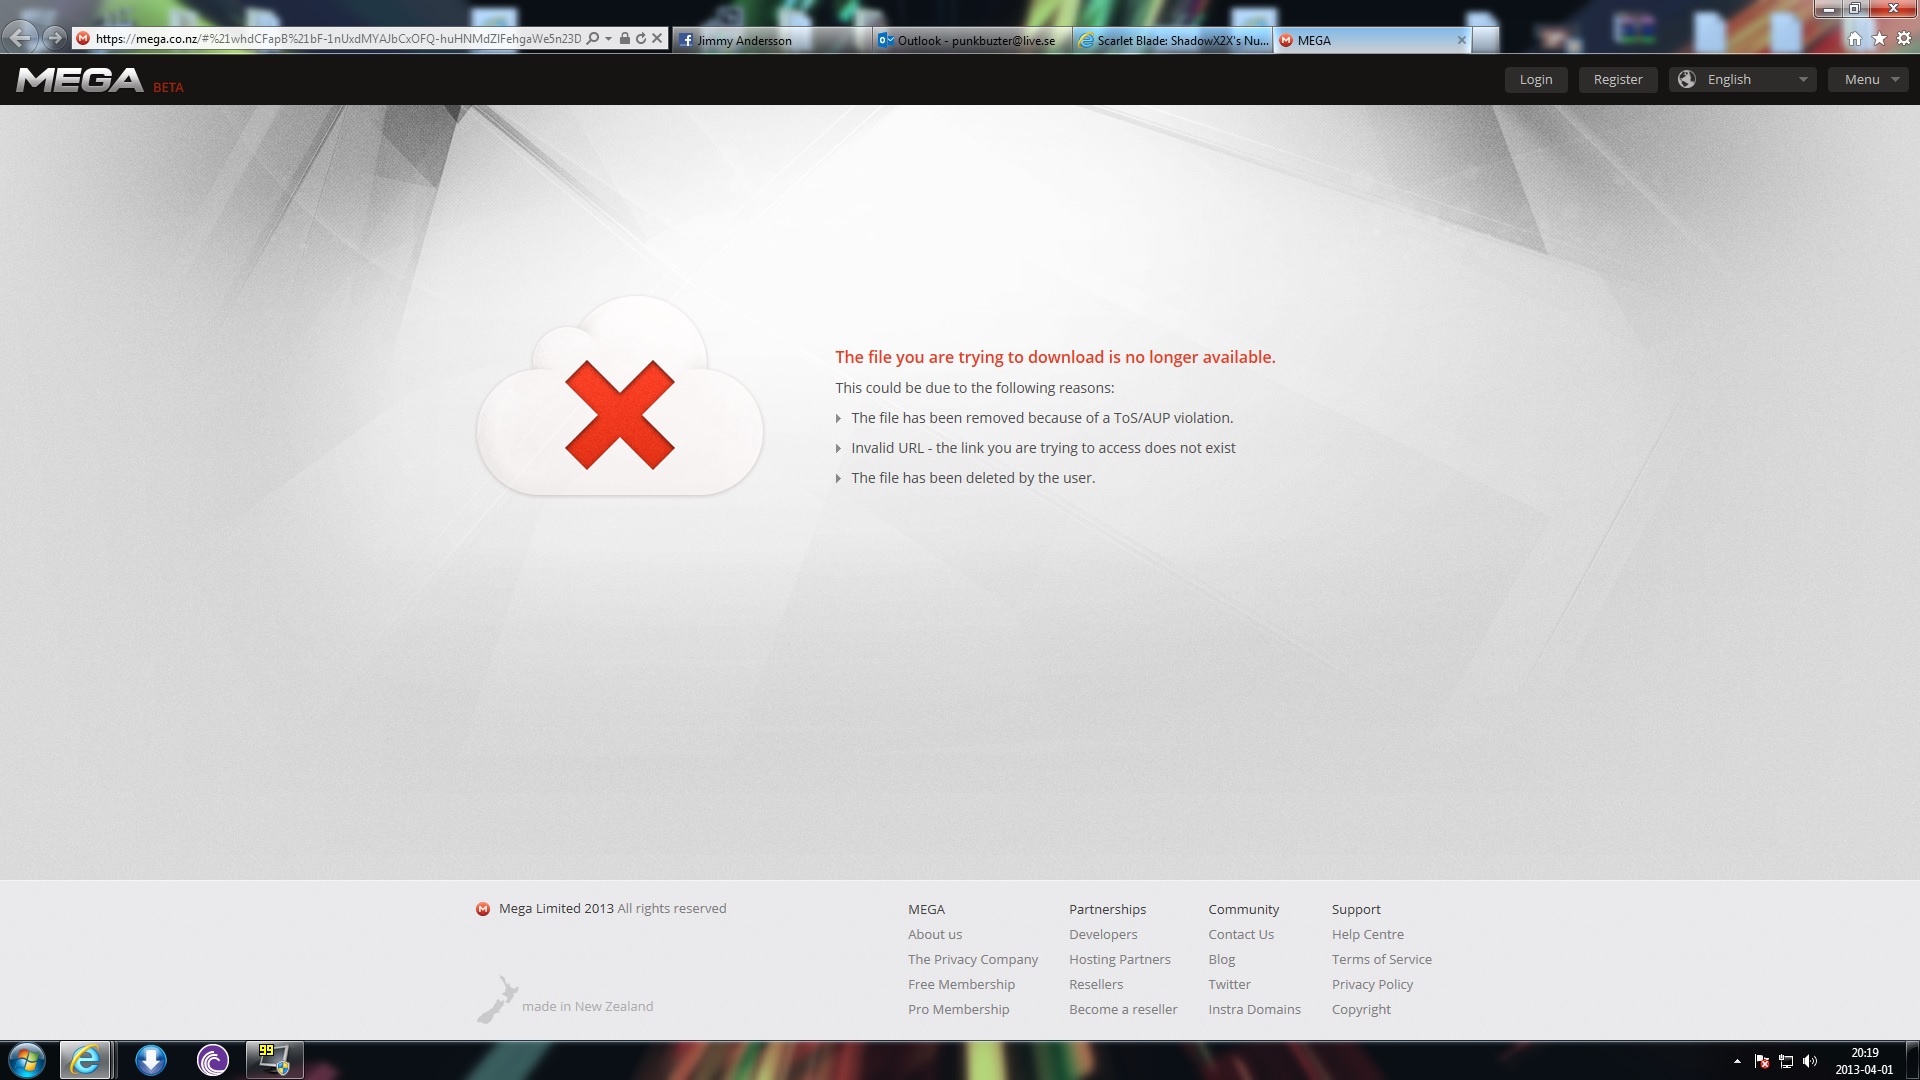The image size is (1920, 1080).
Task: Click the Register button
Action: 1617,80
